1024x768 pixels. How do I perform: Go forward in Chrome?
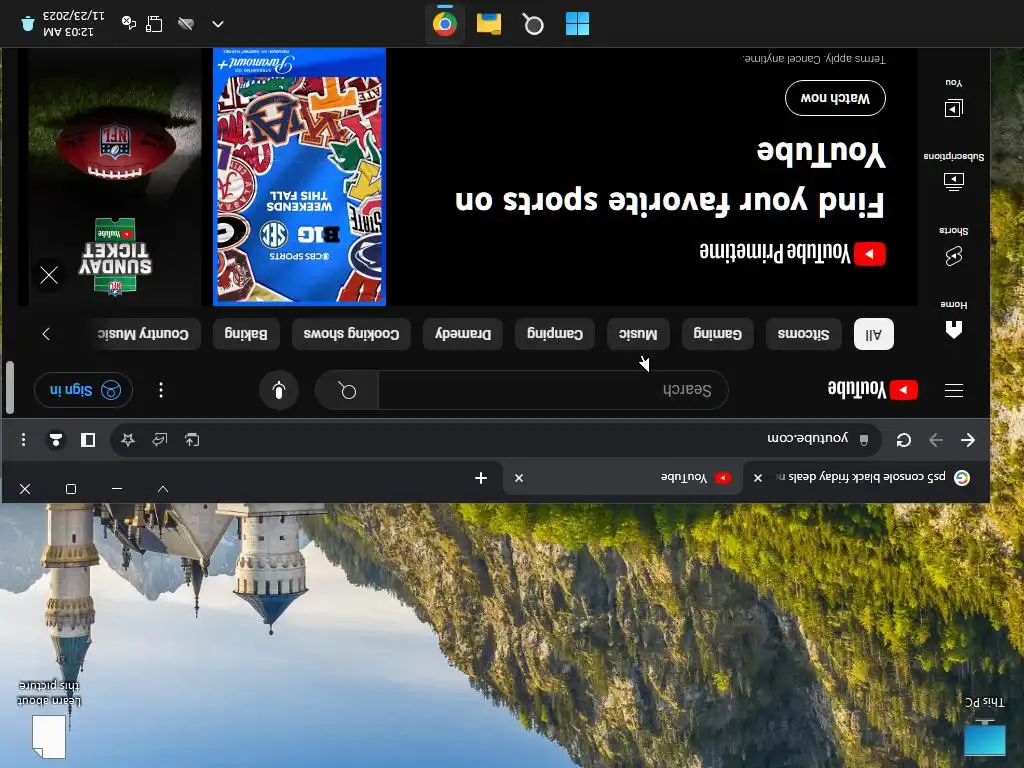coord(936,440)
